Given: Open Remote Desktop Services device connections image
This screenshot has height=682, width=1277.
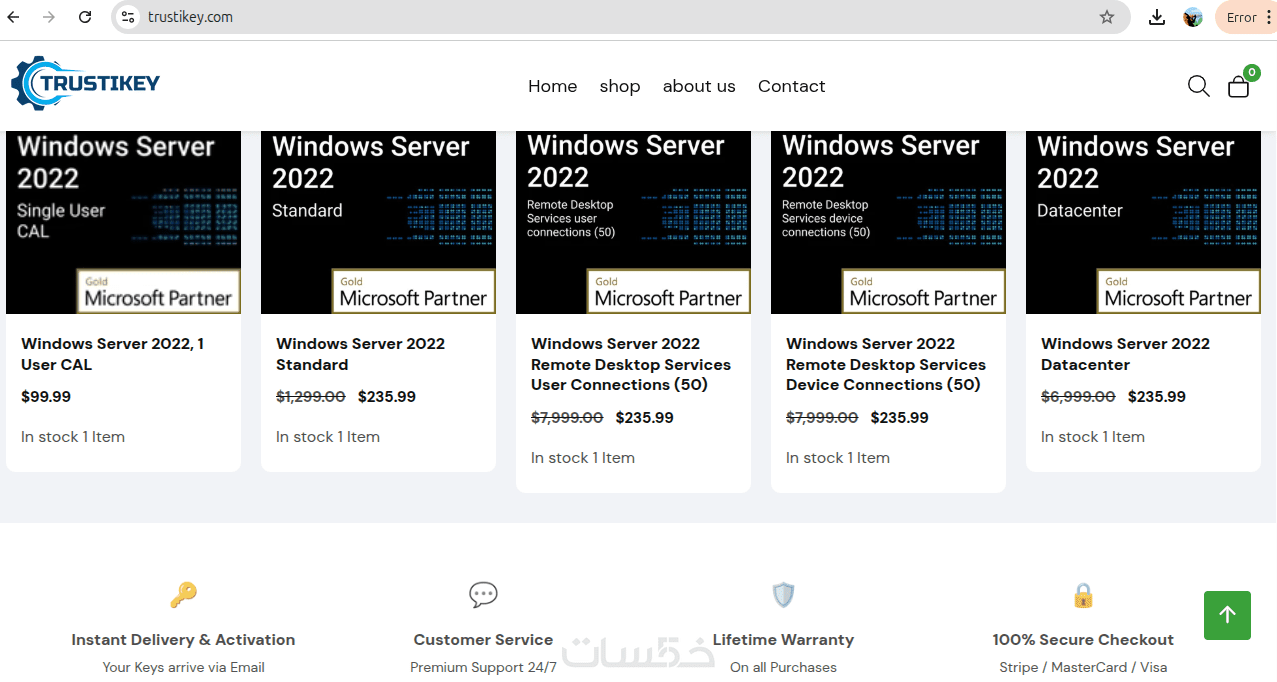Looking at the screenshot, I should [x=888, y=222].
